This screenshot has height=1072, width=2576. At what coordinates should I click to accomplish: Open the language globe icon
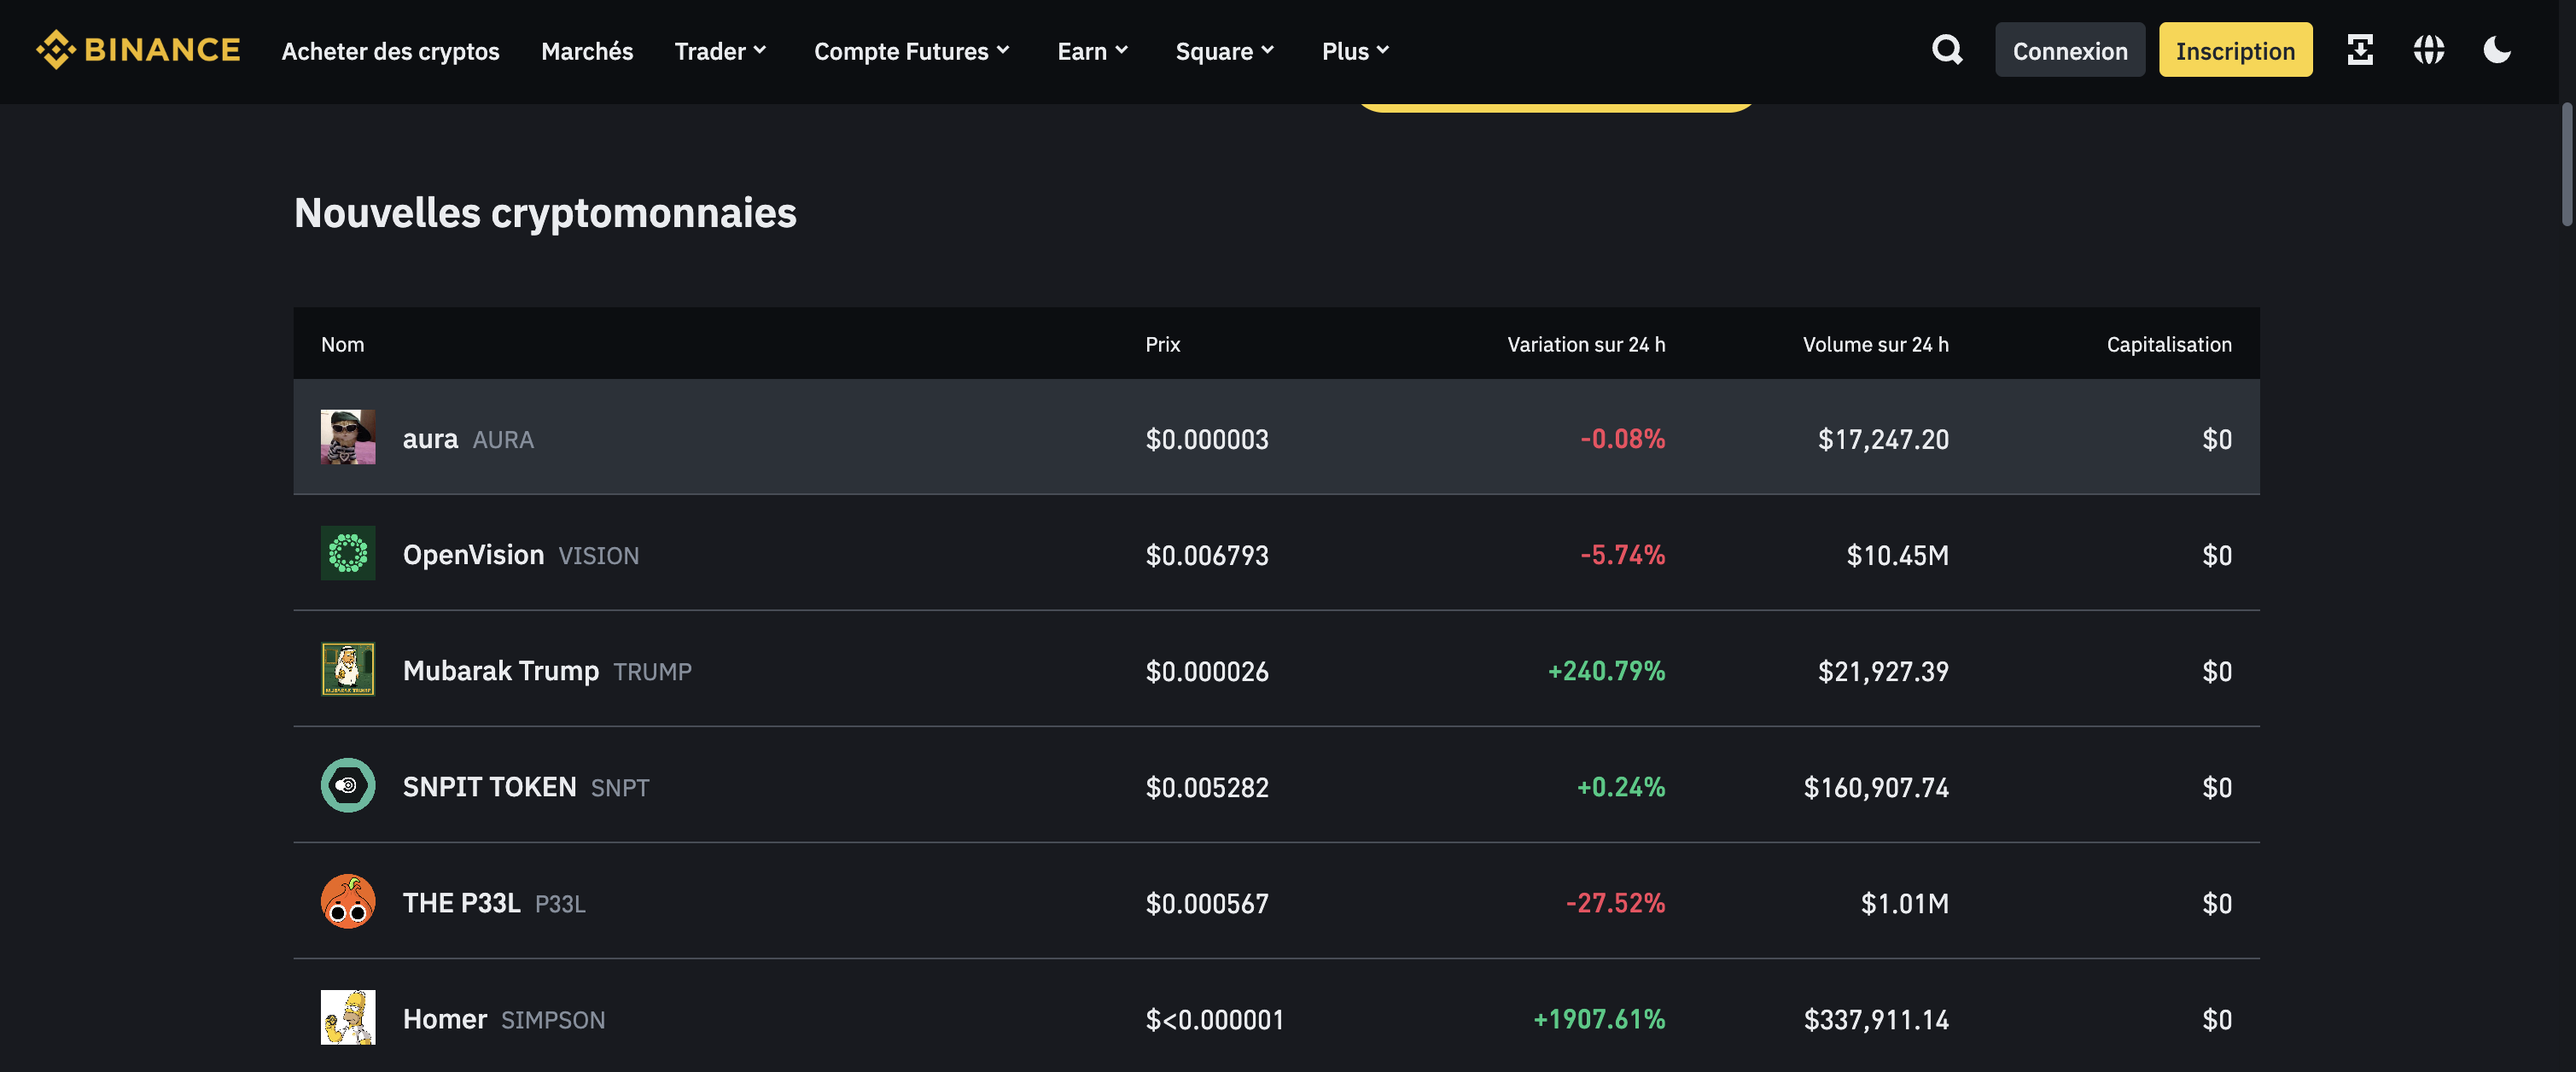pyautogui.click(x=2428, y=50)
